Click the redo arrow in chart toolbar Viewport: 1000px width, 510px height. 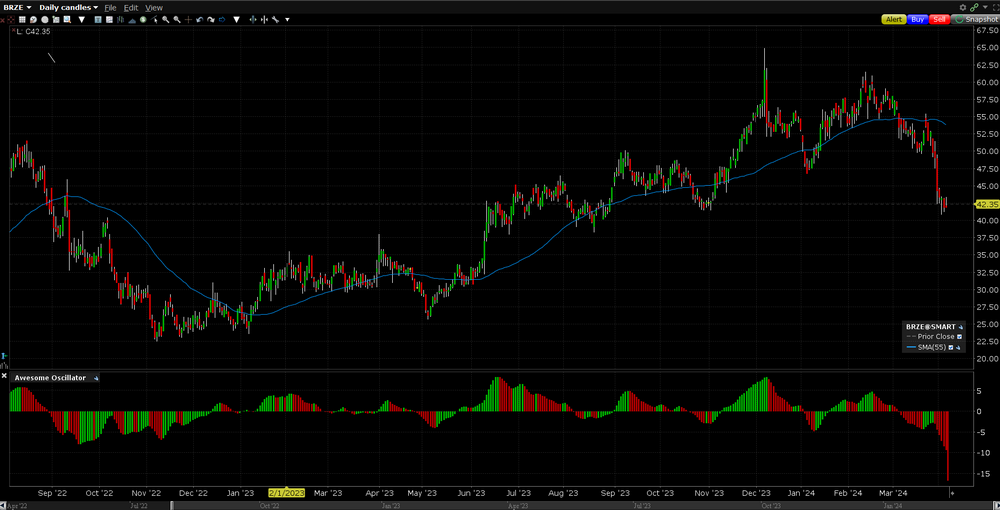click(x=211, y=19)
